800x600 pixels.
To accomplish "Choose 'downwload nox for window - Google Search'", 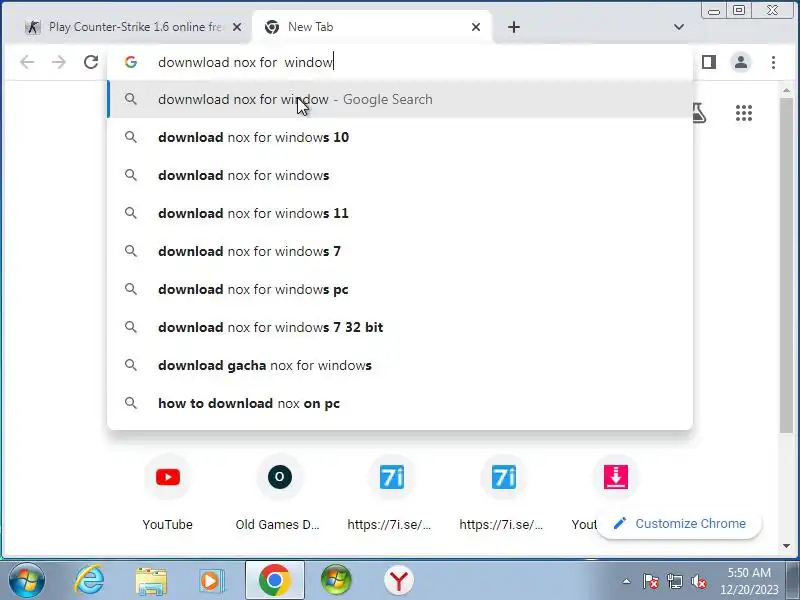I will click(x=400, y=99).
